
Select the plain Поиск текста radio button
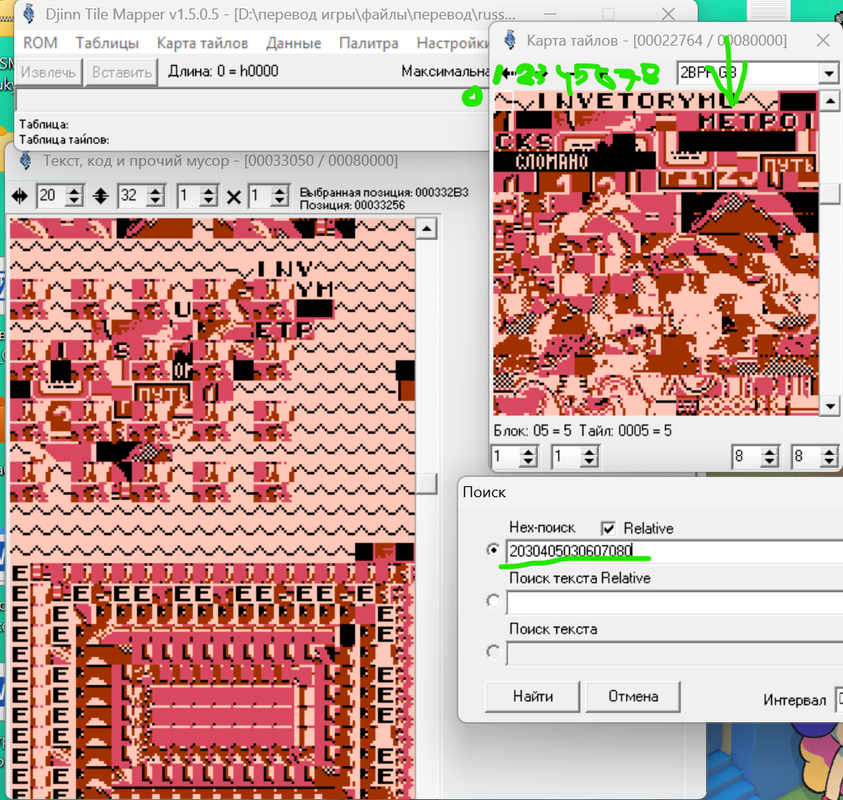click(493, 652)
